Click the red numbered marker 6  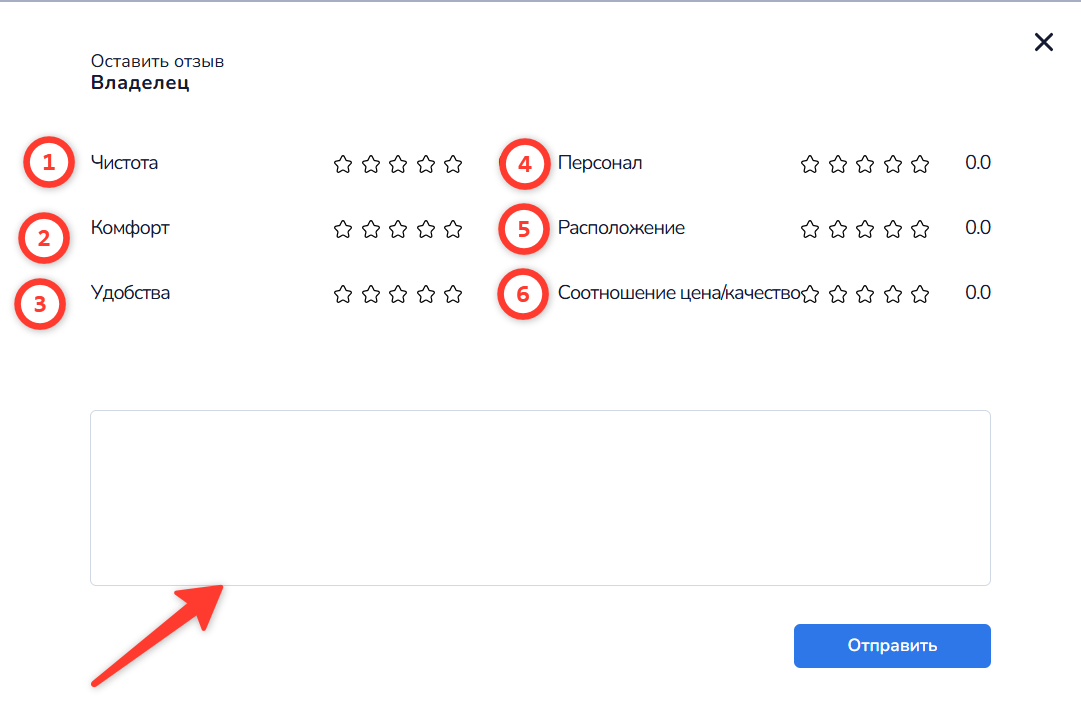tap(523, 294)
